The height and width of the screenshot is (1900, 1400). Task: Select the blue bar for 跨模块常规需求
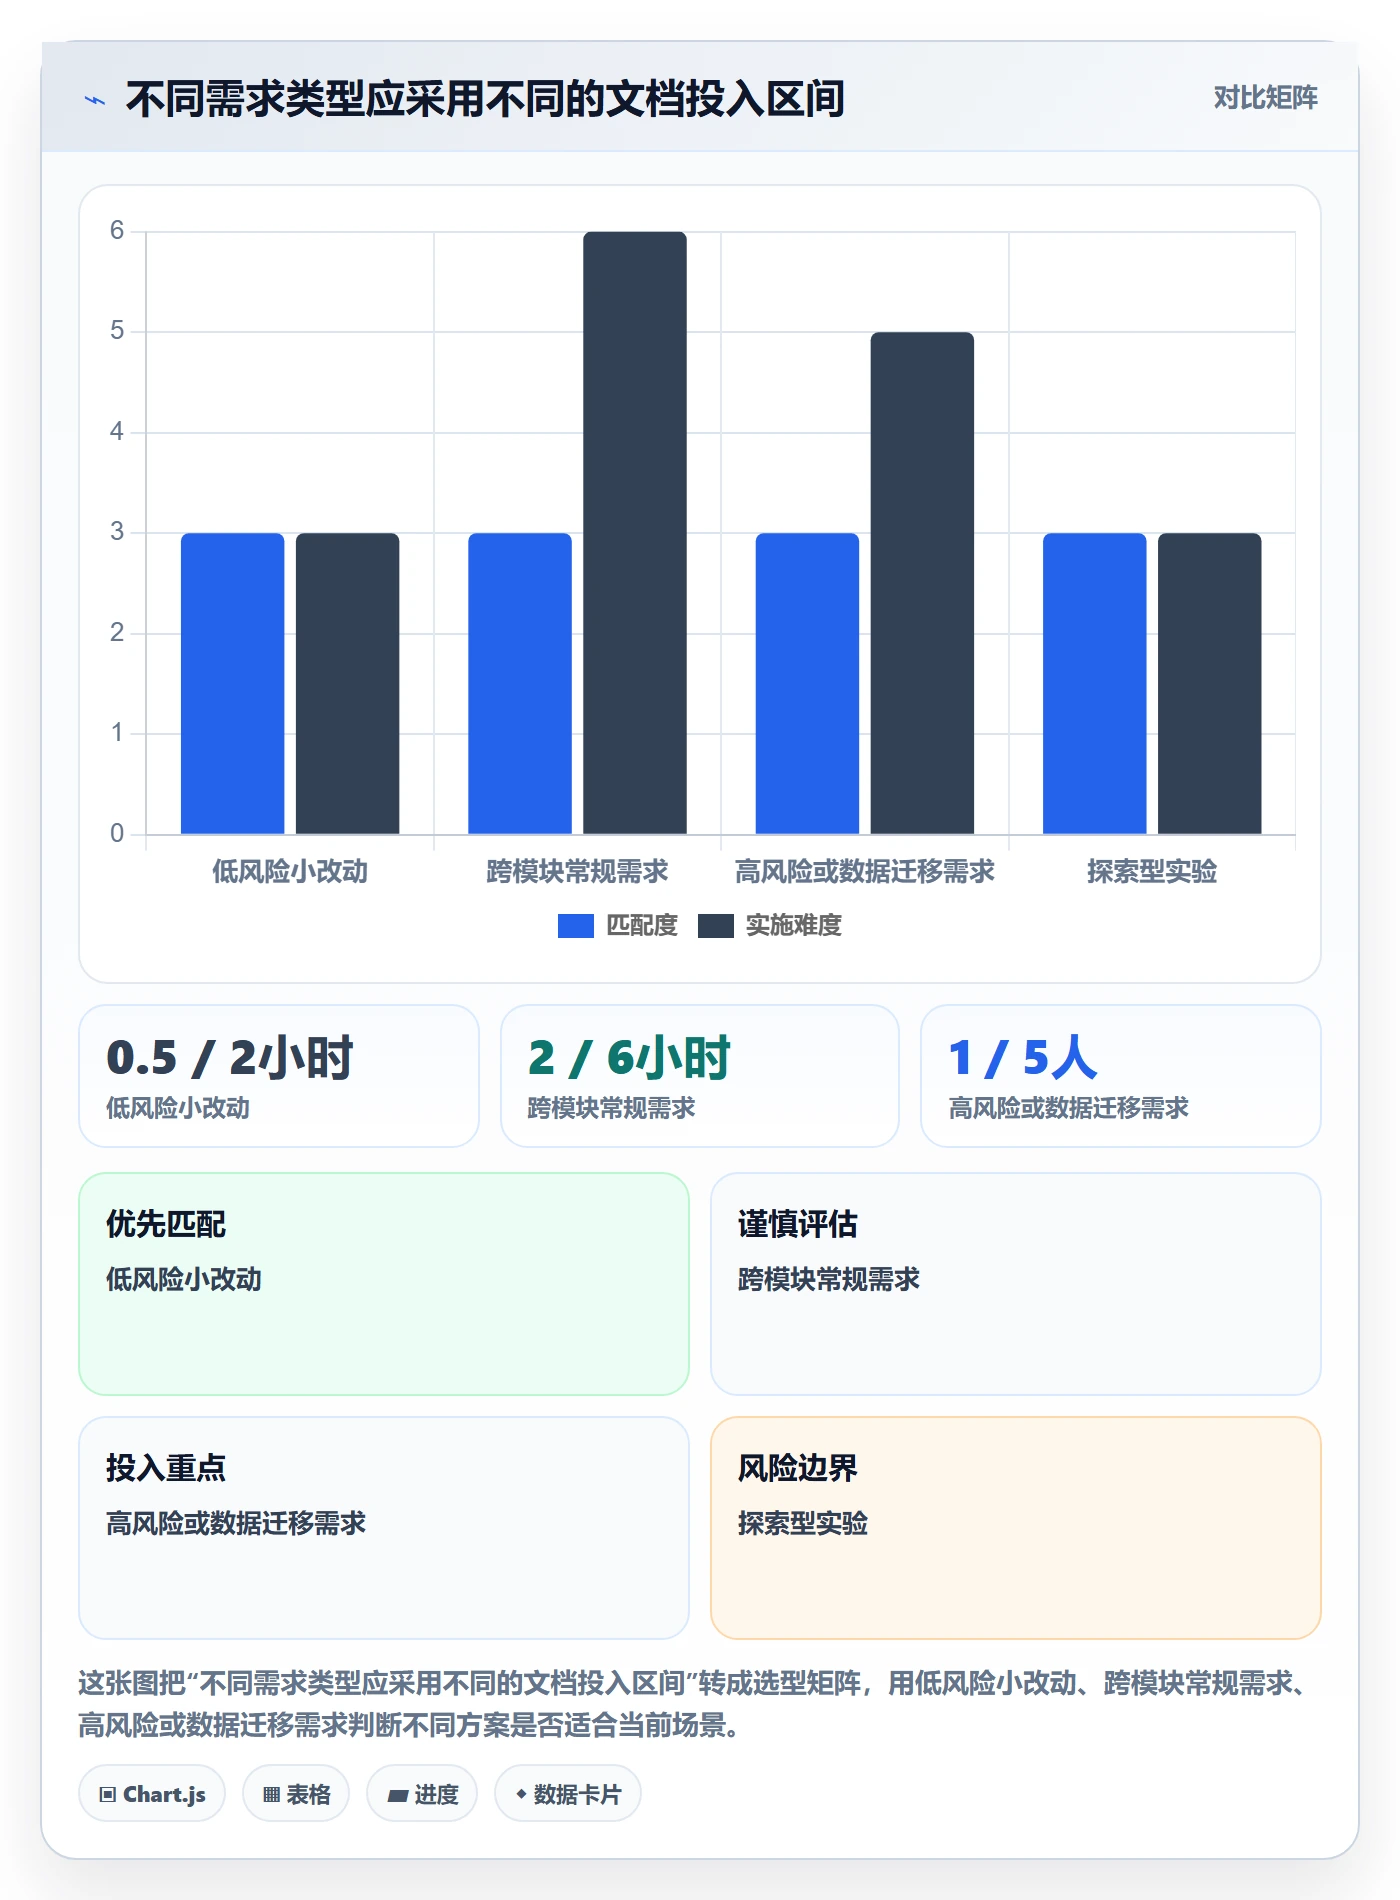click(520, 683)
